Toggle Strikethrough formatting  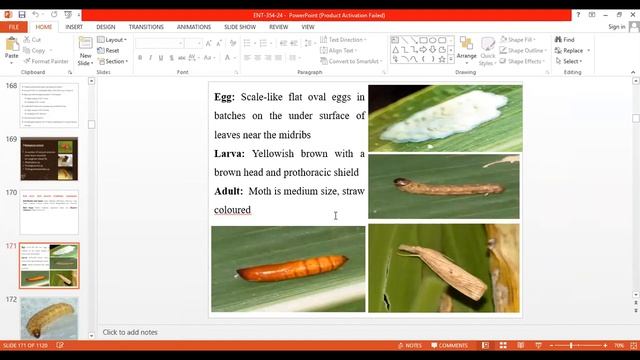click(x=182, y=58)
